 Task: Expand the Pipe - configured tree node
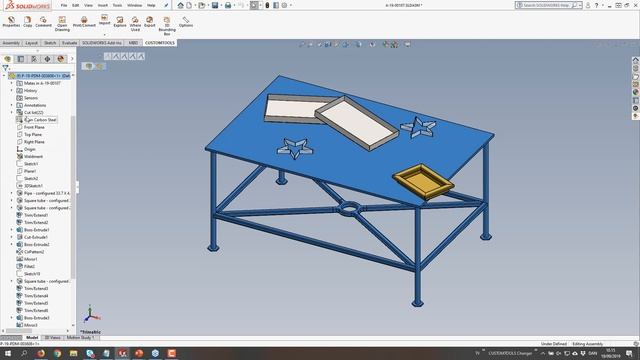pos(12,193)
